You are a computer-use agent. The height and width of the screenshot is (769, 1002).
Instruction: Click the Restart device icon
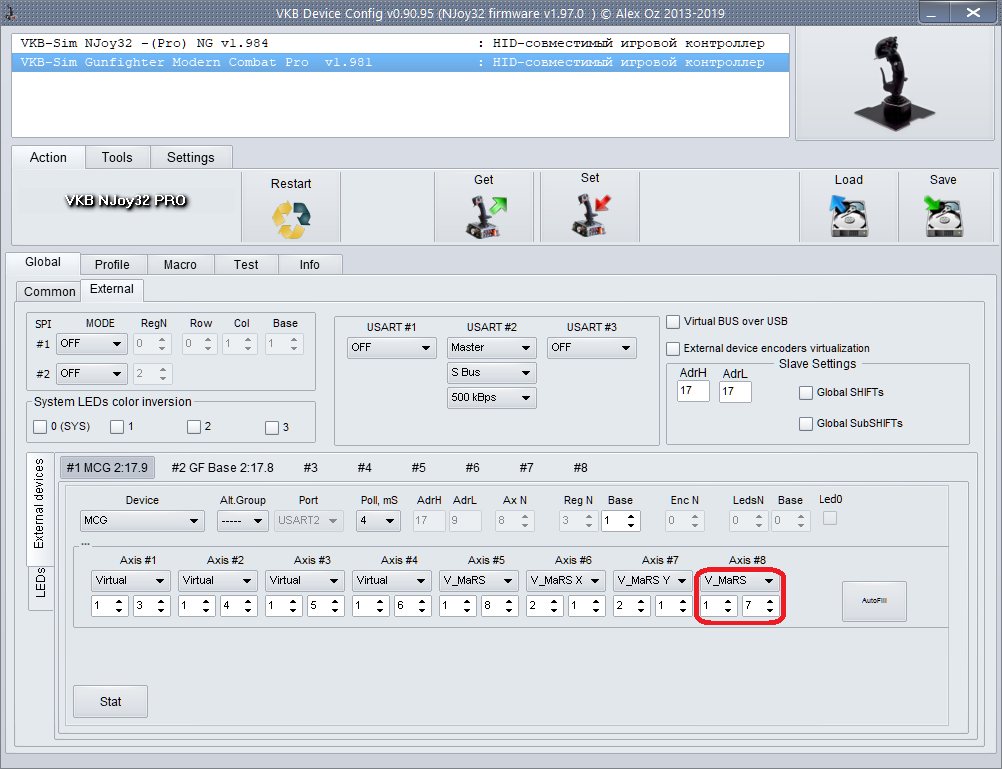click(x=291, y=218)
